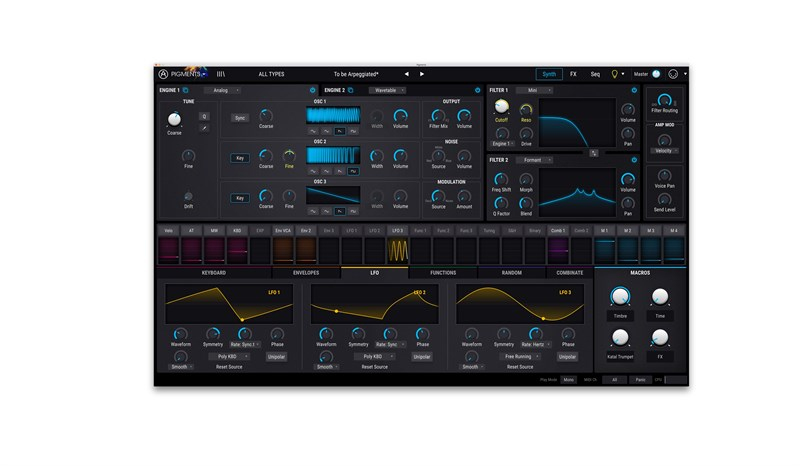Select first sine waveform icon for OSC 1
This screenshot has height=466, width=800.
tap(313, 132)
